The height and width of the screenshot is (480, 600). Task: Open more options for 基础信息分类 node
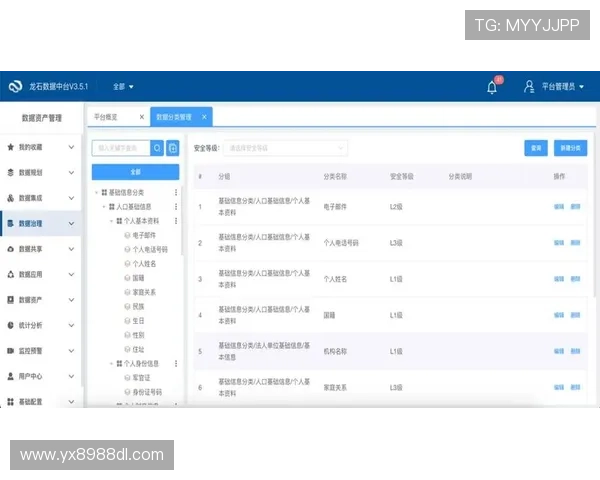176,192
